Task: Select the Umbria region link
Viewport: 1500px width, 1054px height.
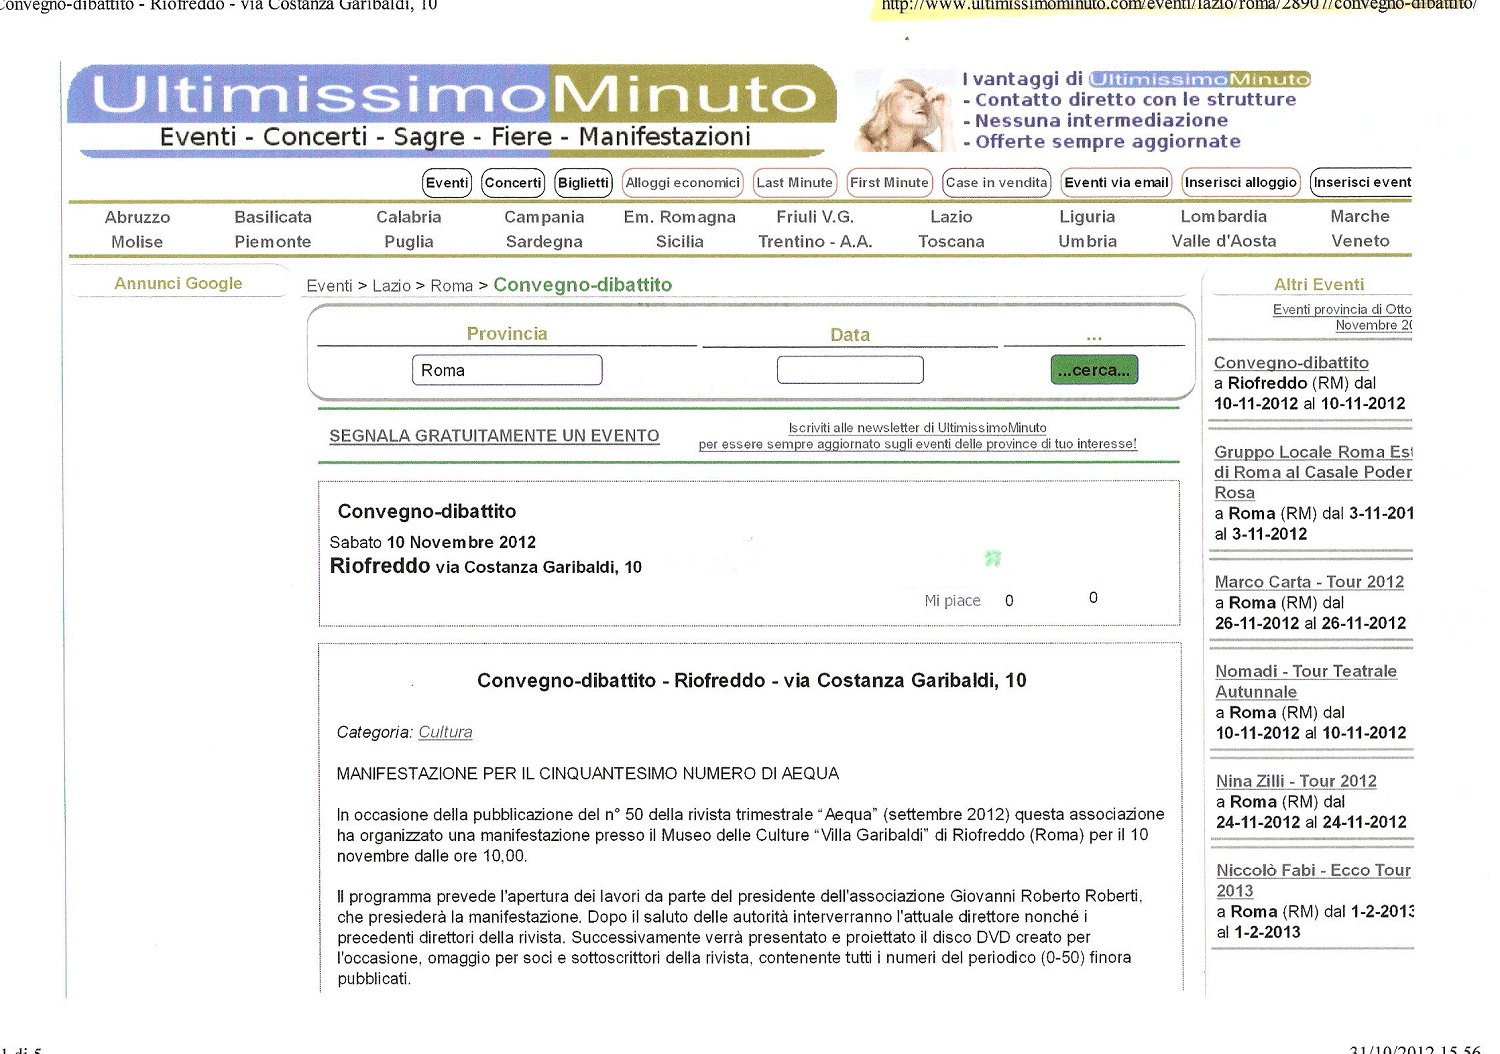Action: [x=1087, y=242]
